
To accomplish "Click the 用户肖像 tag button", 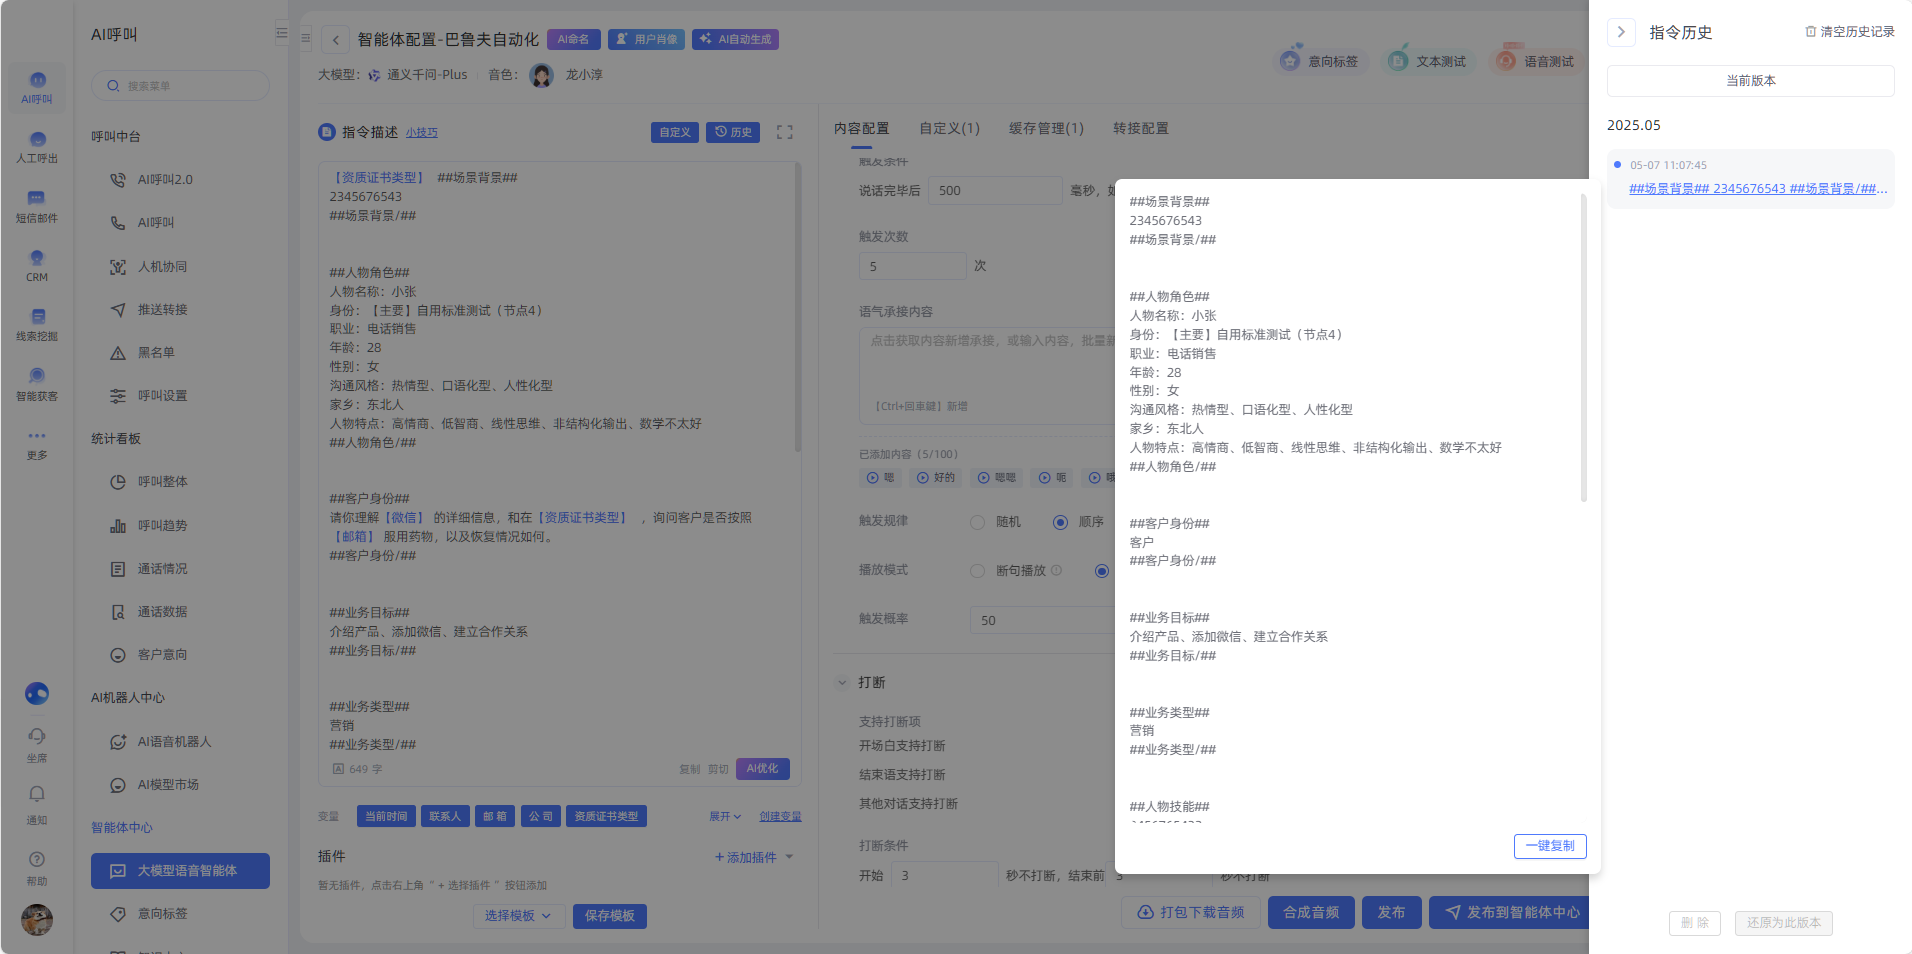I will [646, 39].
